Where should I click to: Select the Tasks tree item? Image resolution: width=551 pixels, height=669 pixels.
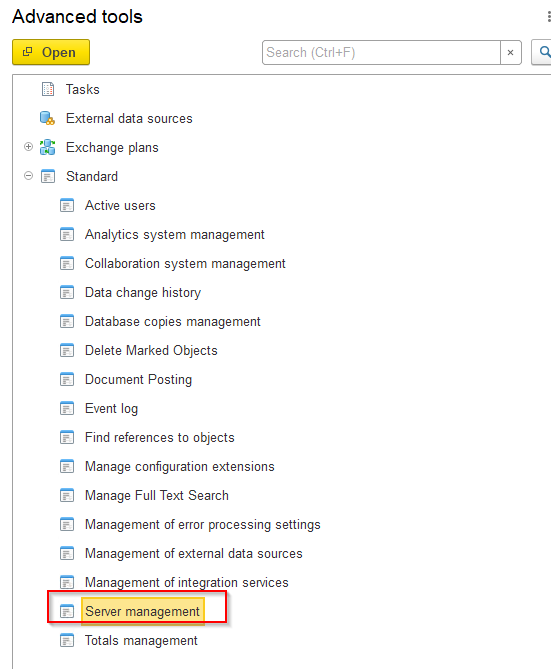pyautogui.click(x=82, y=89)
